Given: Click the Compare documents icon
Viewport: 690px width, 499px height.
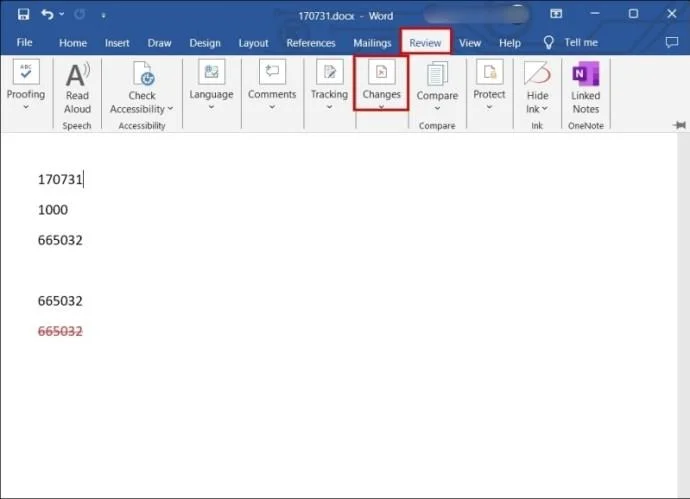Looking at the screenshot, I should coord(437,73).
